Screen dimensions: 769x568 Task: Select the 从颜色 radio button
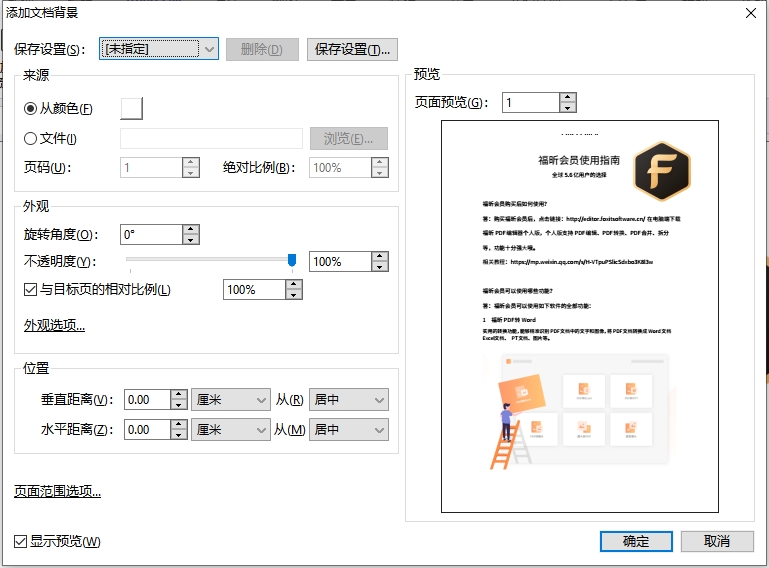31,109
